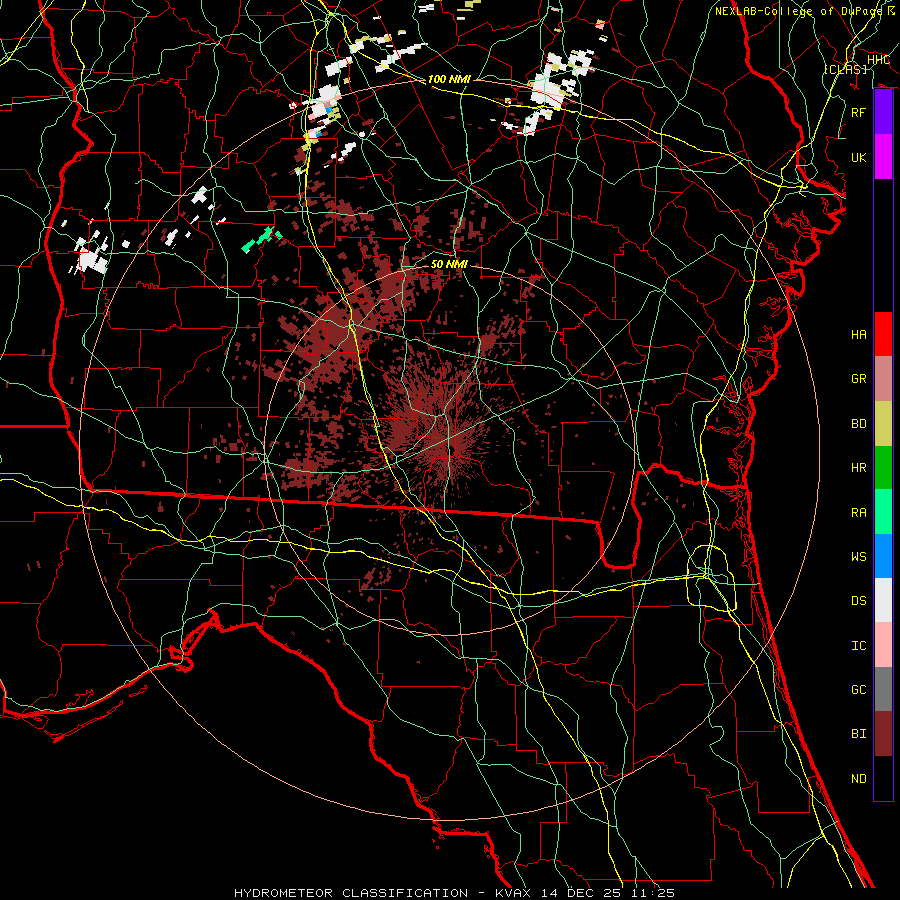Click the DS white legend swatch
The image size is (900, 900).
pyautogui.click(x=883, y=600)
